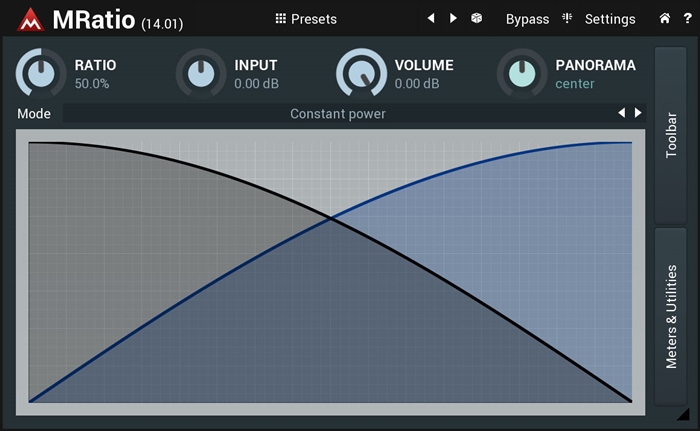The height and width of the screenshot is (431, 700).
Task: Click the INPUT value 0.00 dB
Action: 256,84
